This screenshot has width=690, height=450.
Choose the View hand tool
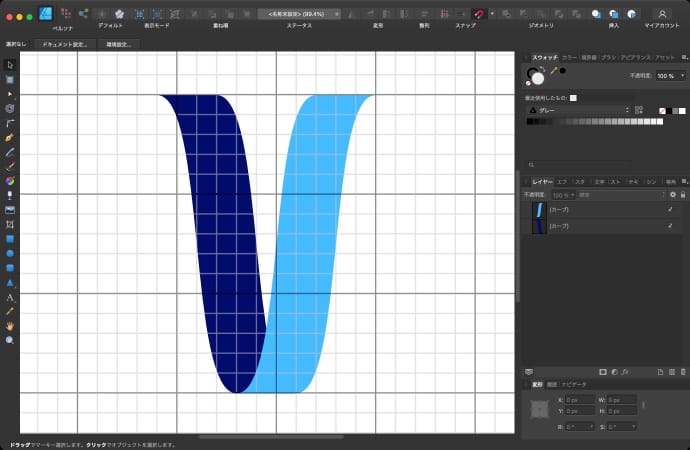pyautogui.click(x=10, y=326)
